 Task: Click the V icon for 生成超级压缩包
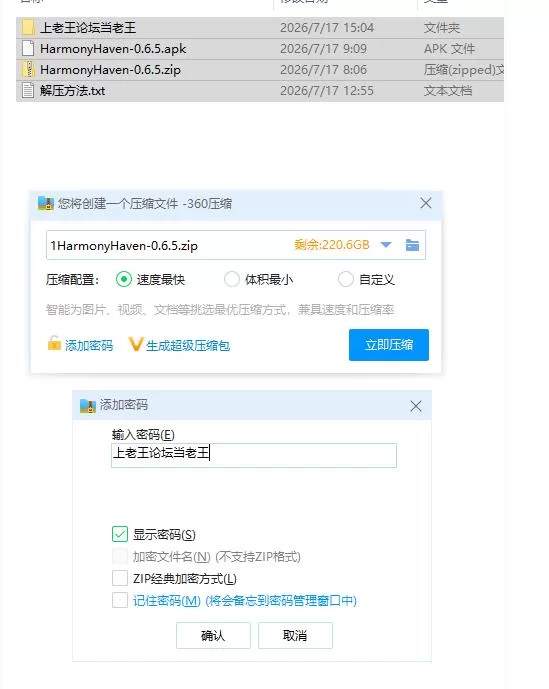coord(135,344)
